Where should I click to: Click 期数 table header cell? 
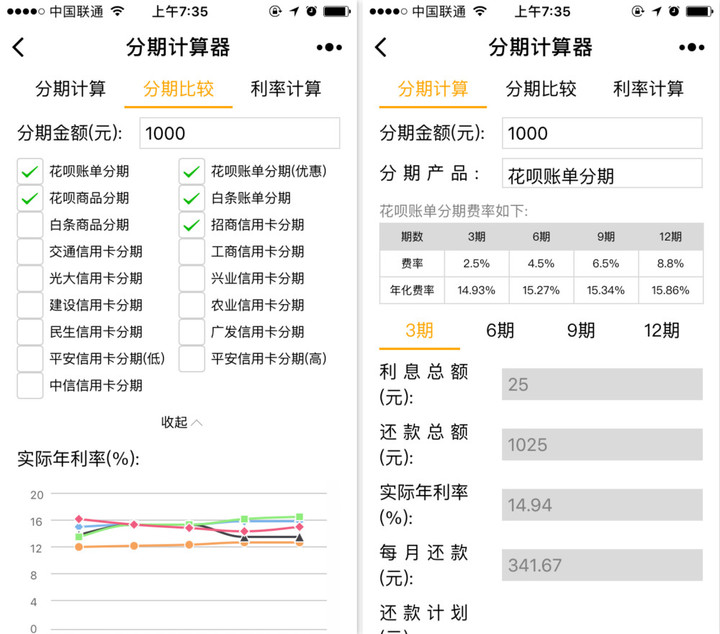(x=412, y=237)
